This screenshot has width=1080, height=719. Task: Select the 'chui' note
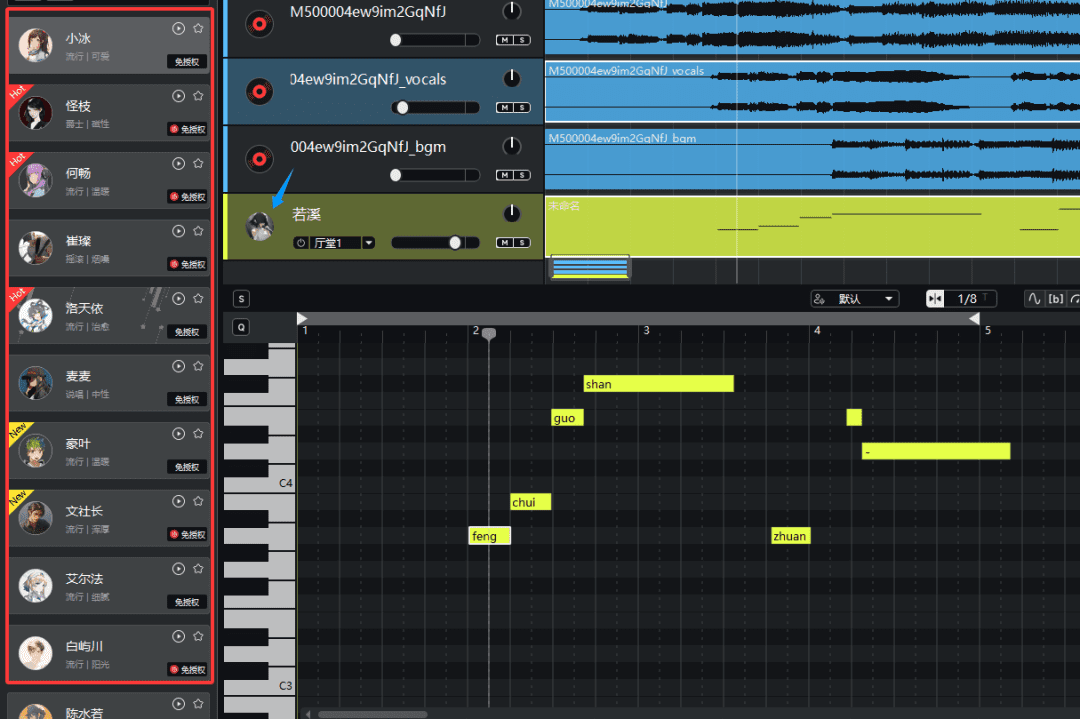coord(530,502)
